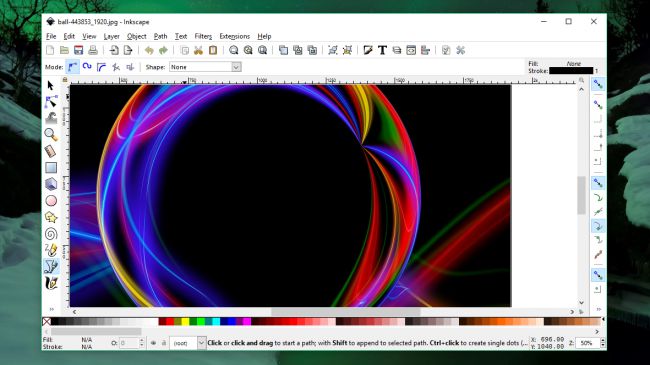Enable paraxial line segments mode
This screenshot has width=650, height=365.
(x=130, y=67)
